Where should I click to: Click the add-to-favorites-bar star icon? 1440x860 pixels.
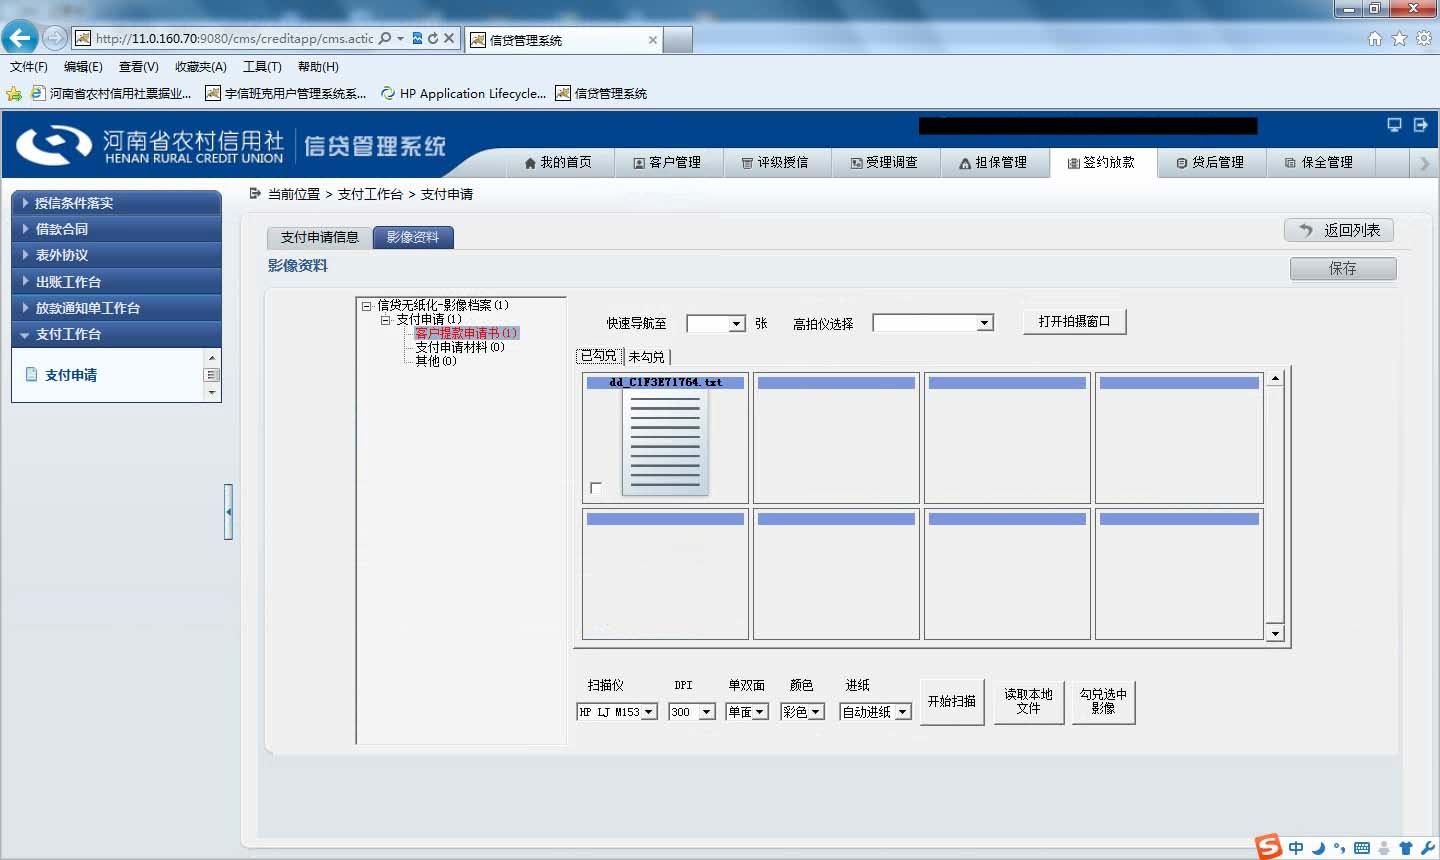tap(14, 94)
